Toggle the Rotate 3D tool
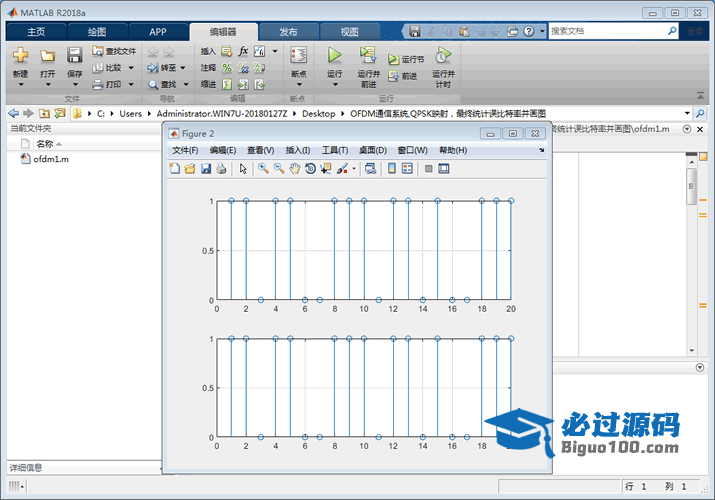This screenshot has height=500, width=715. pyautogui.click(x=311, y=169)
